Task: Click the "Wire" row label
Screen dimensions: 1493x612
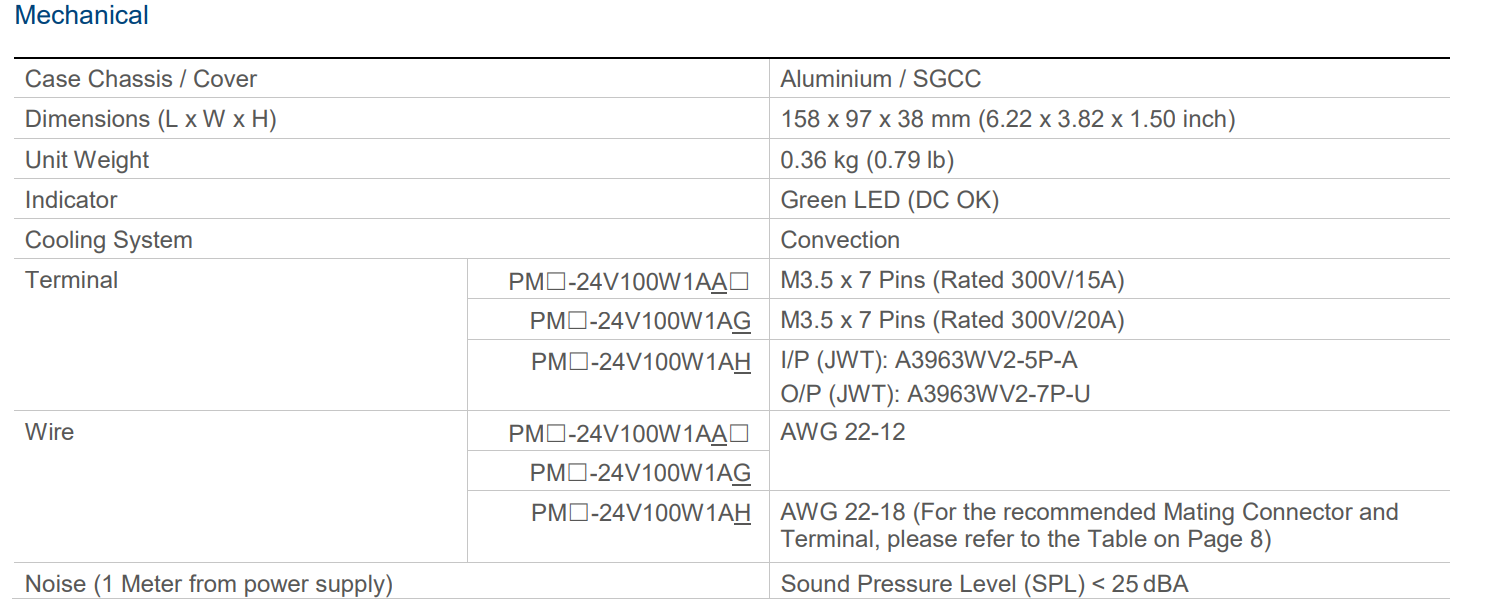Action: [x=49, y=432]
